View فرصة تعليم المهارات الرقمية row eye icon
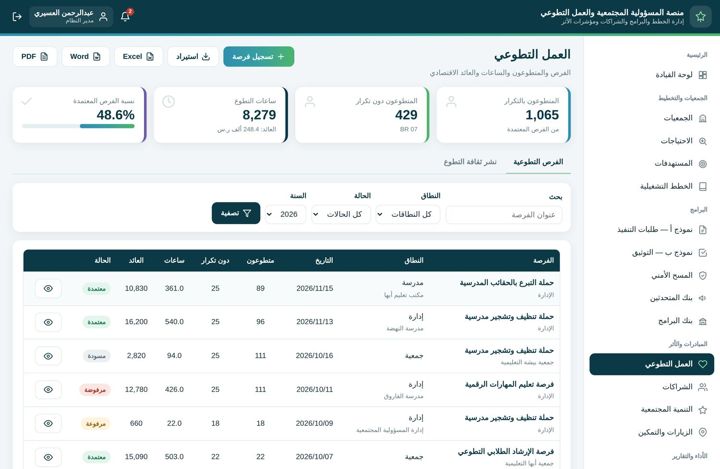The height and width of the screenshot is (469, 720). (x=48, y=390)
